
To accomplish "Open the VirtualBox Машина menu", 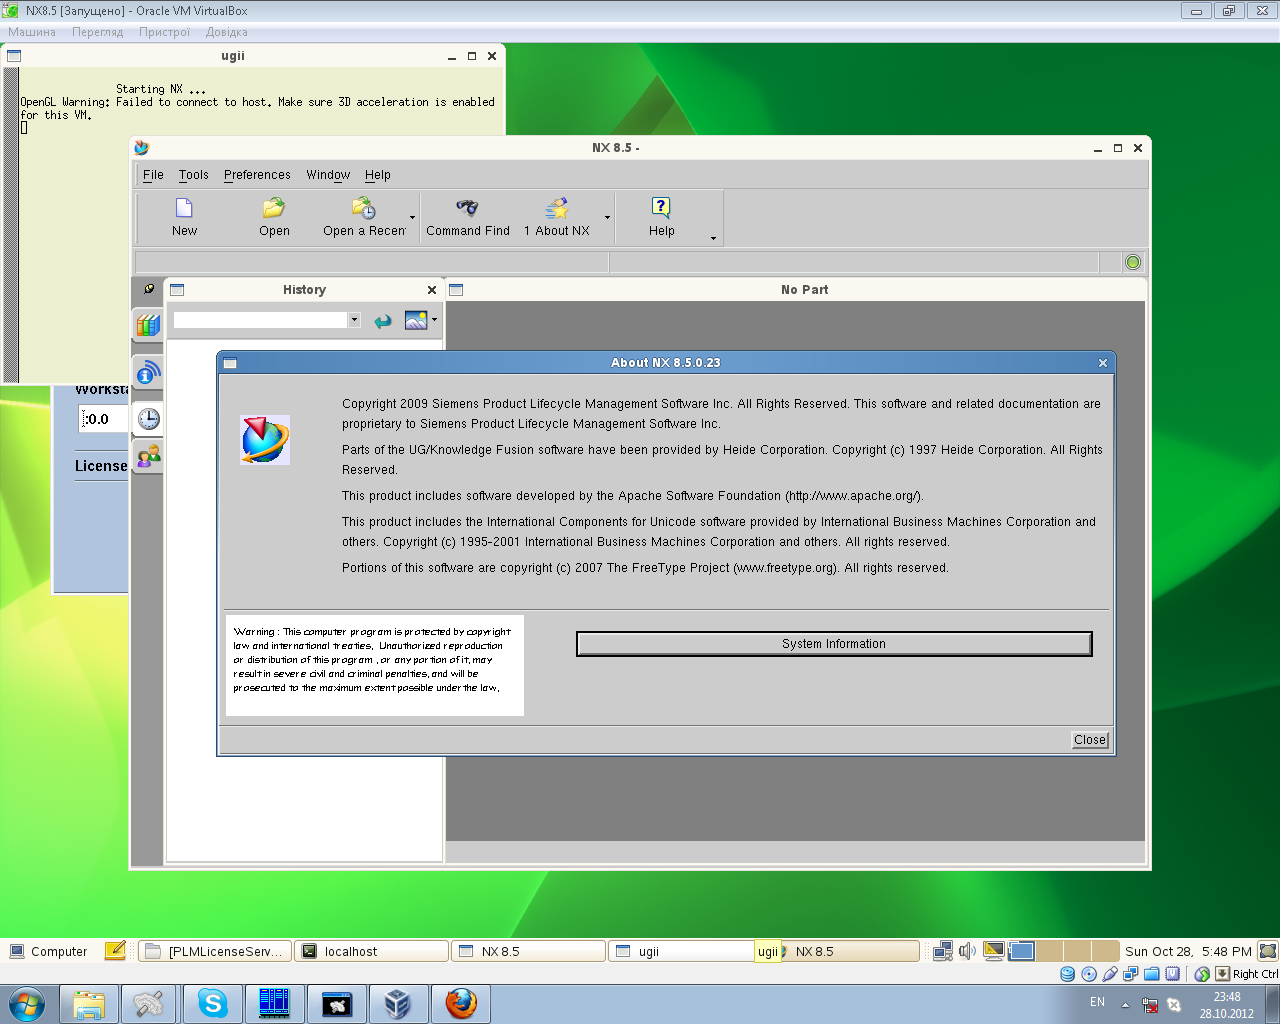I will (32, 32).
